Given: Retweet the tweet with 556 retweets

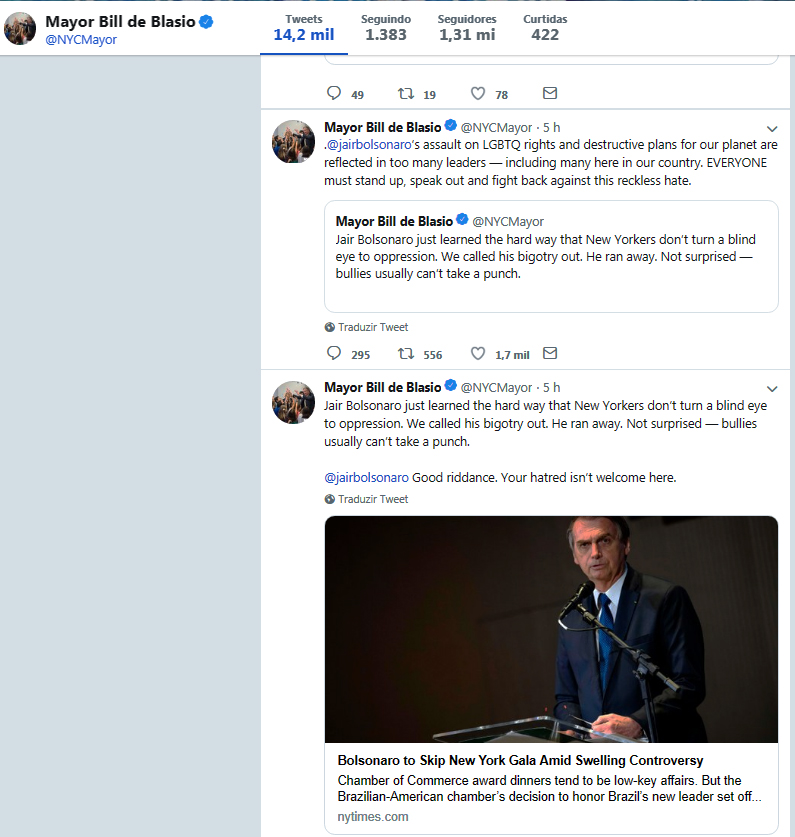Looking at the screenshot, I should click(x=406, y=354).
